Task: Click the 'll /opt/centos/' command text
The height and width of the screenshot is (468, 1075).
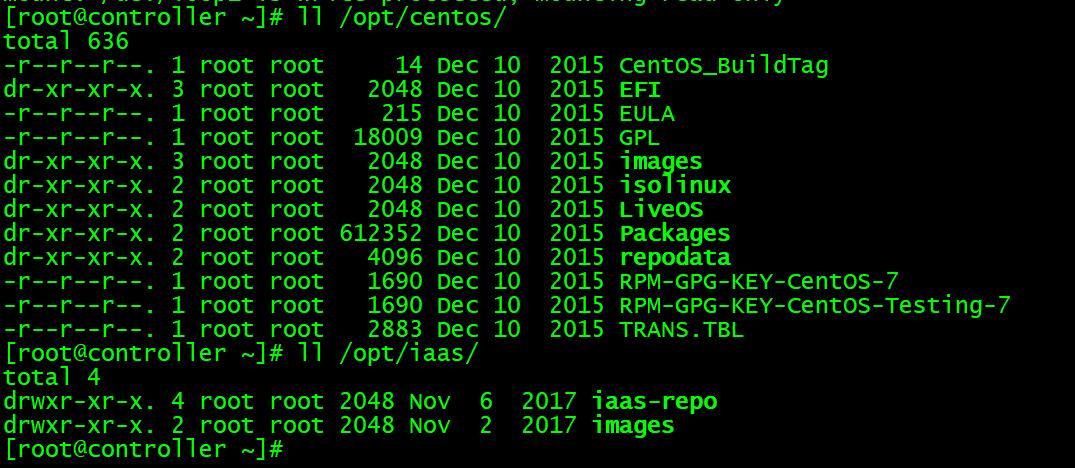Action: pyautogui.click(x=402, y=19)
